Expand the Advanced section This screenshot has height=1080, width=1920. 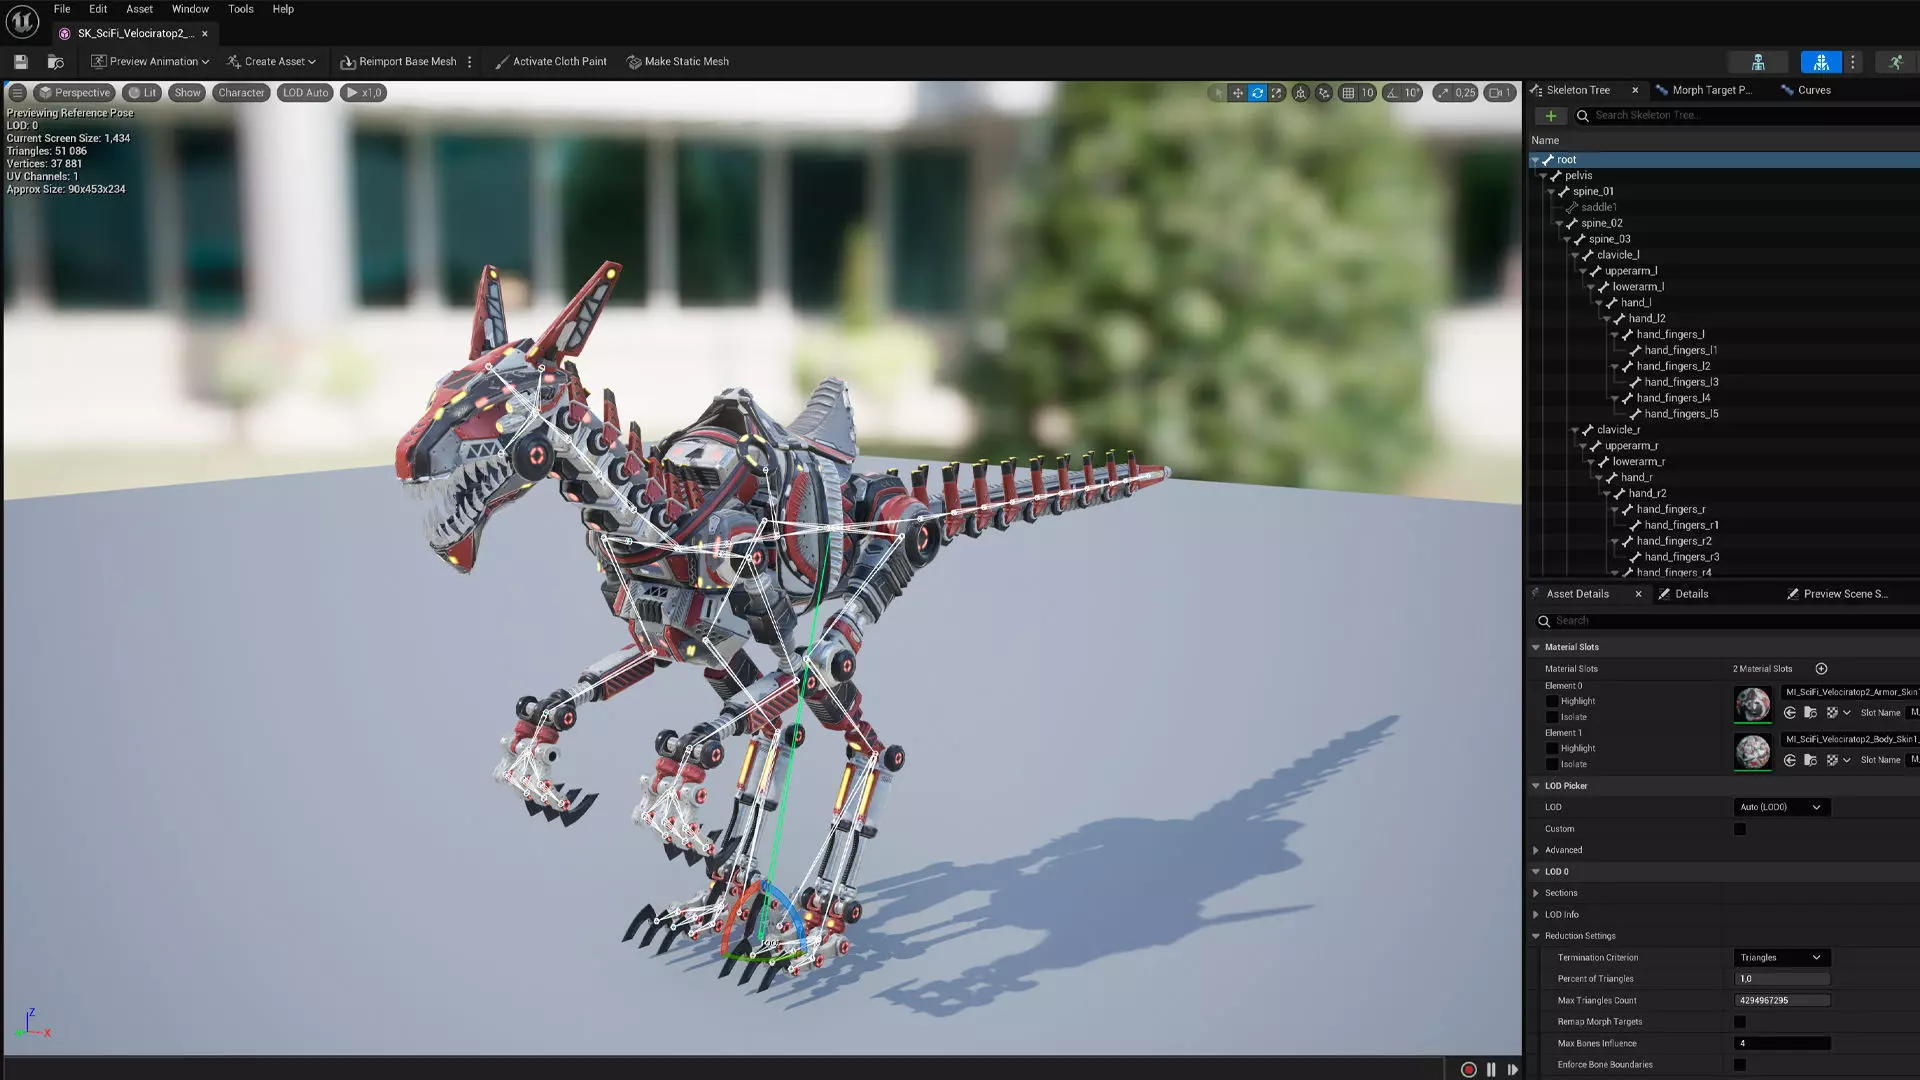click(1536, 850)
